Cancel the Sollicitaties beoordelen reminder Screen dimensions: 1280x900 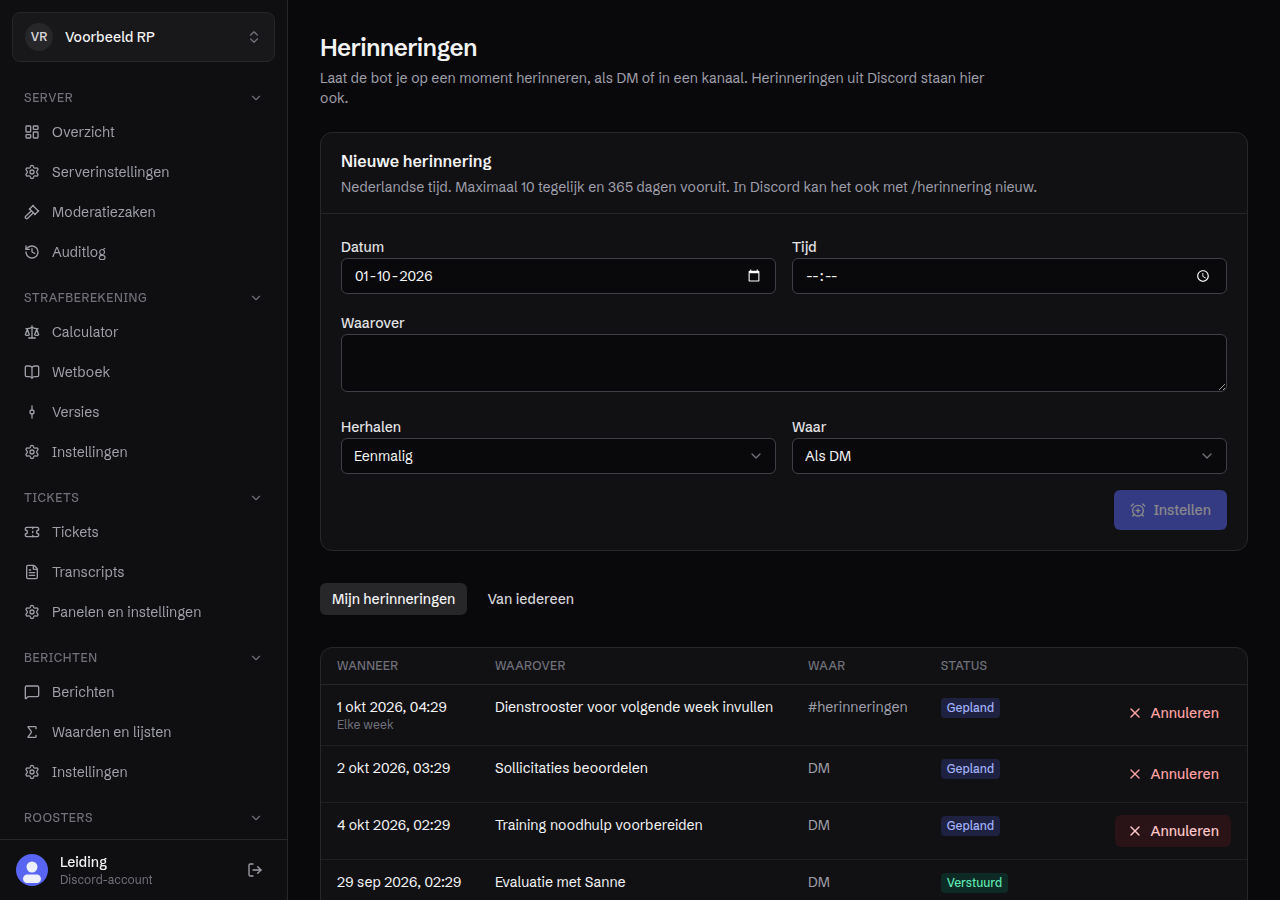1173,774
